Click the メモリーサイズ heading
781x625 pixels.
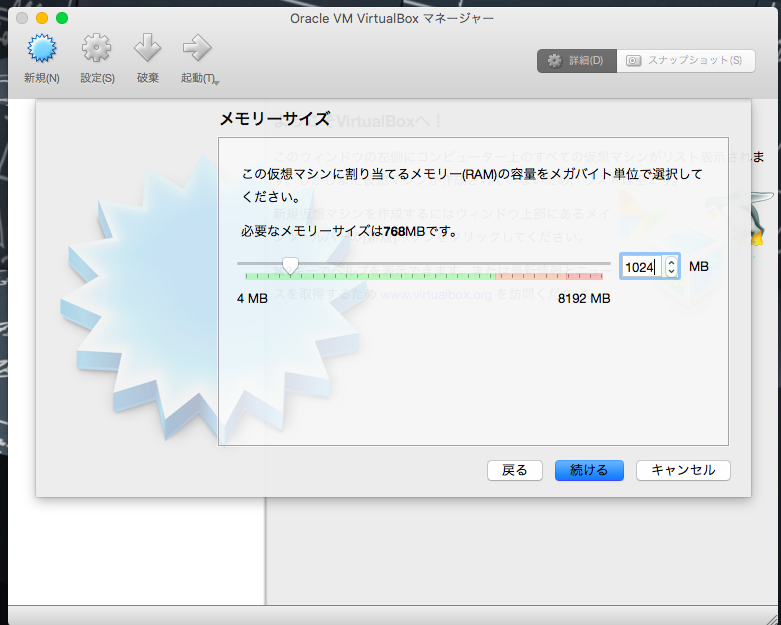click(274, 119)
